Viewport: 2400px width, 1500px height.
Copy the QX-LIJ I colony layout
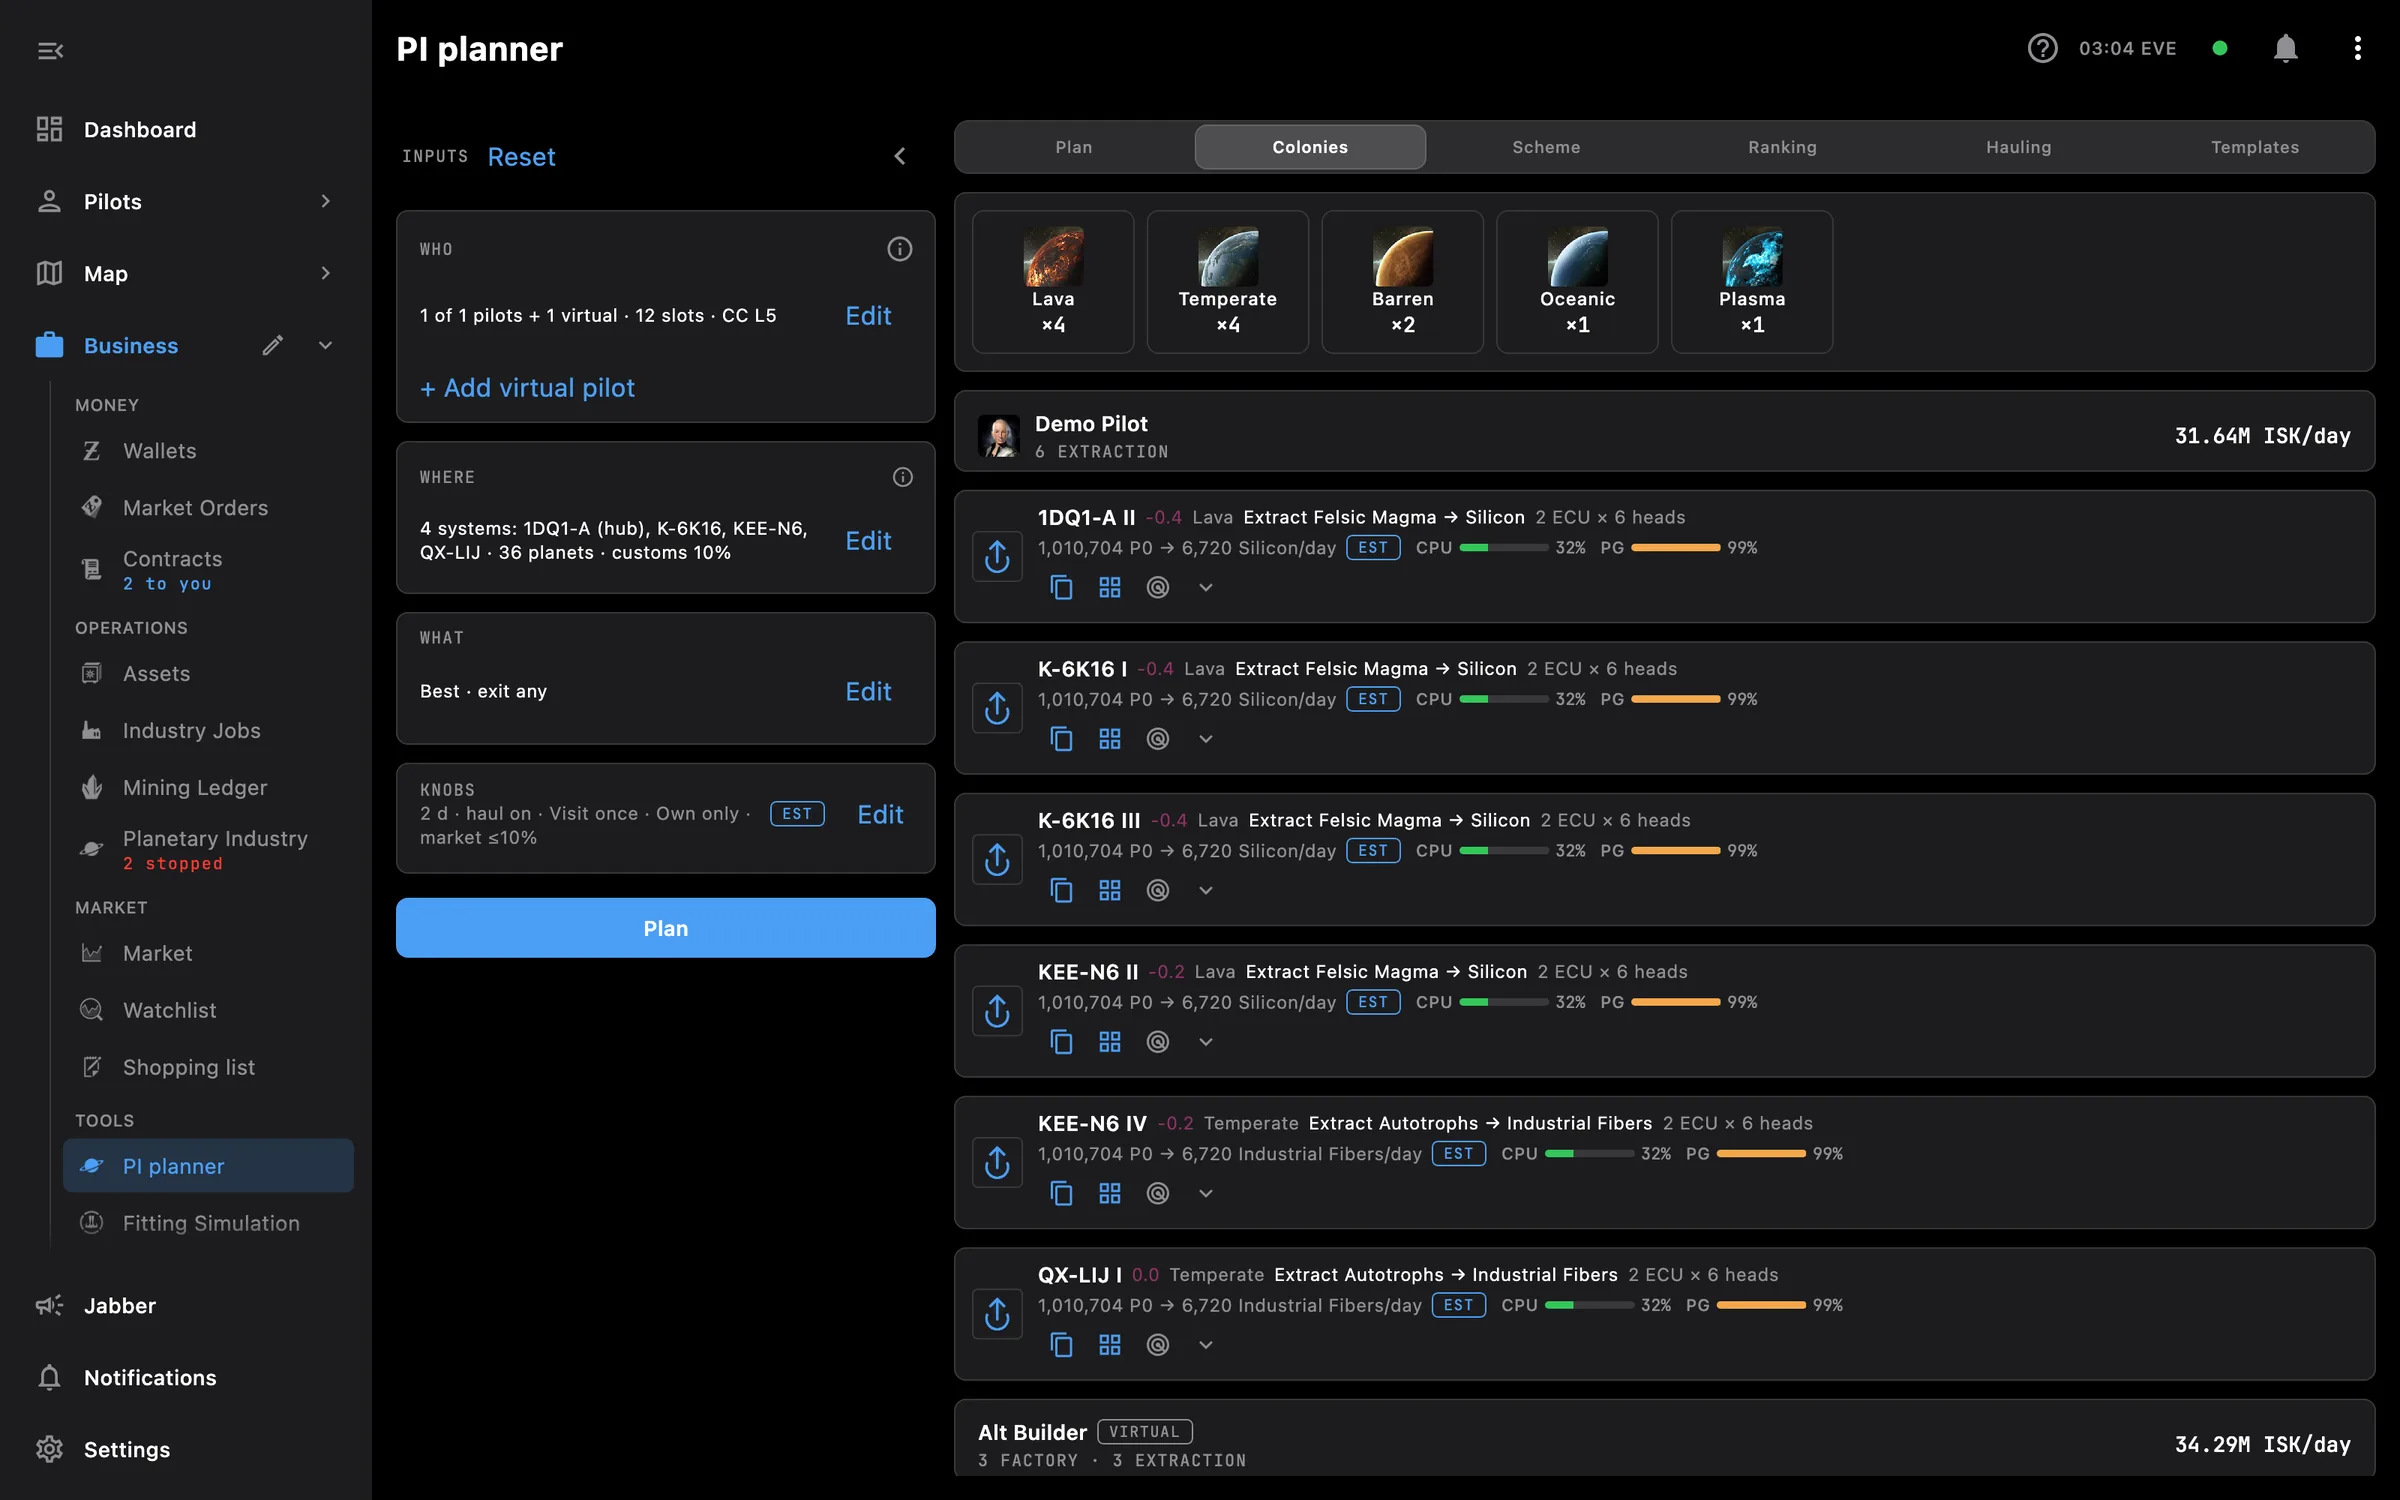click(1061, 1345)
